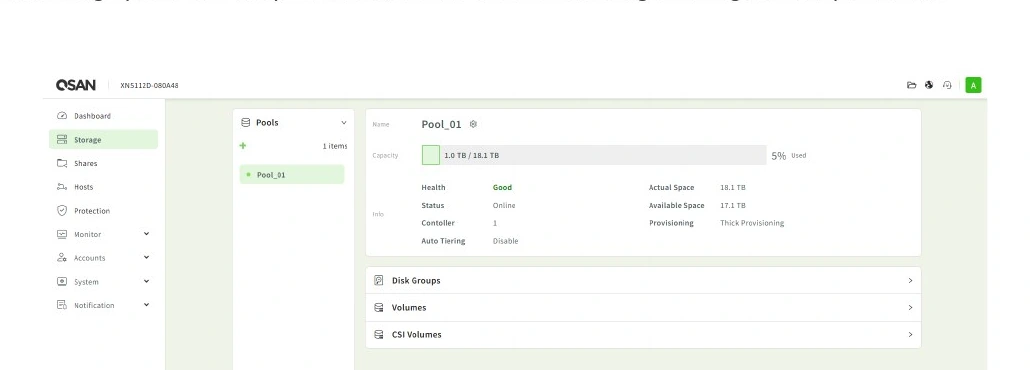
Task: Open the file manager folder icon in header
Action: [911, 85]
